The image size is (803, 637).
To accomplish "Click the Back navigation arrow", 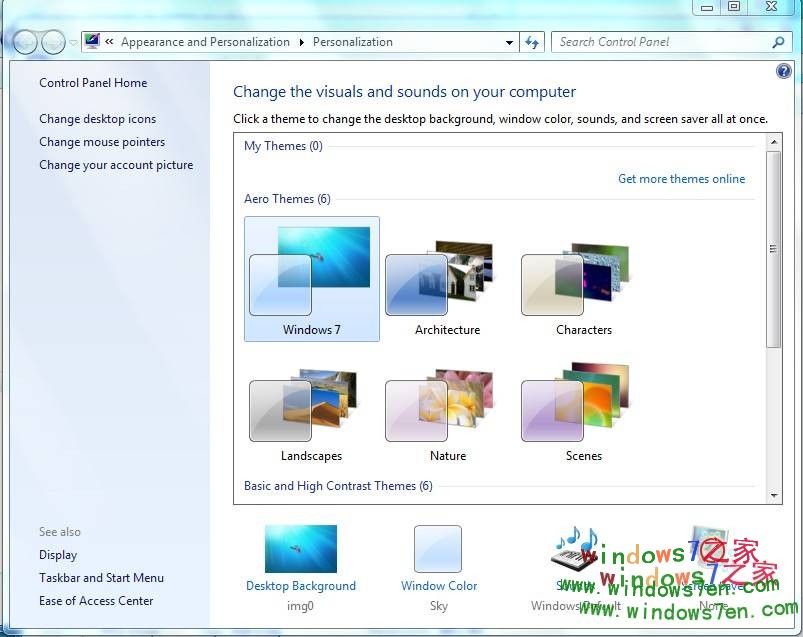I will pyautogui.click(x=26, y=42).
